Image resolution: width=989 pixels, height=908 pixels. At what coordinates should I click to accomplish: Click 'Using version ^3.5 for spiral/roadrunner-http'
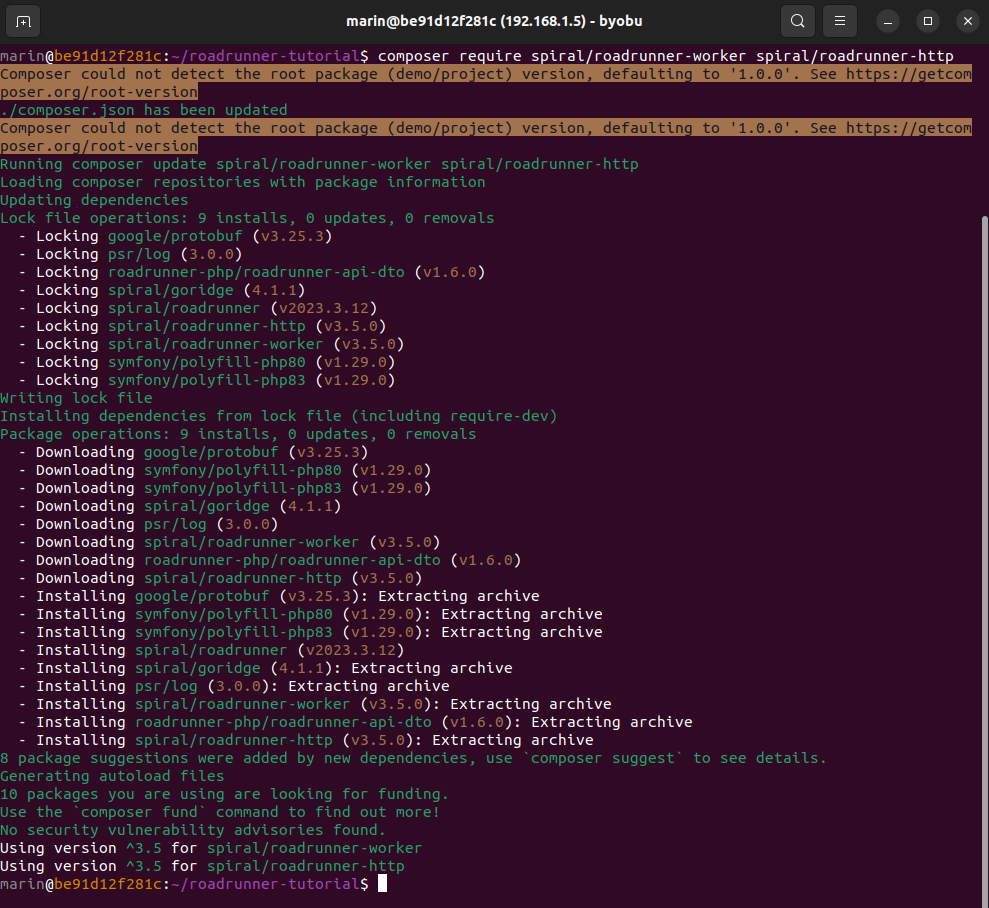coord(202,866)
